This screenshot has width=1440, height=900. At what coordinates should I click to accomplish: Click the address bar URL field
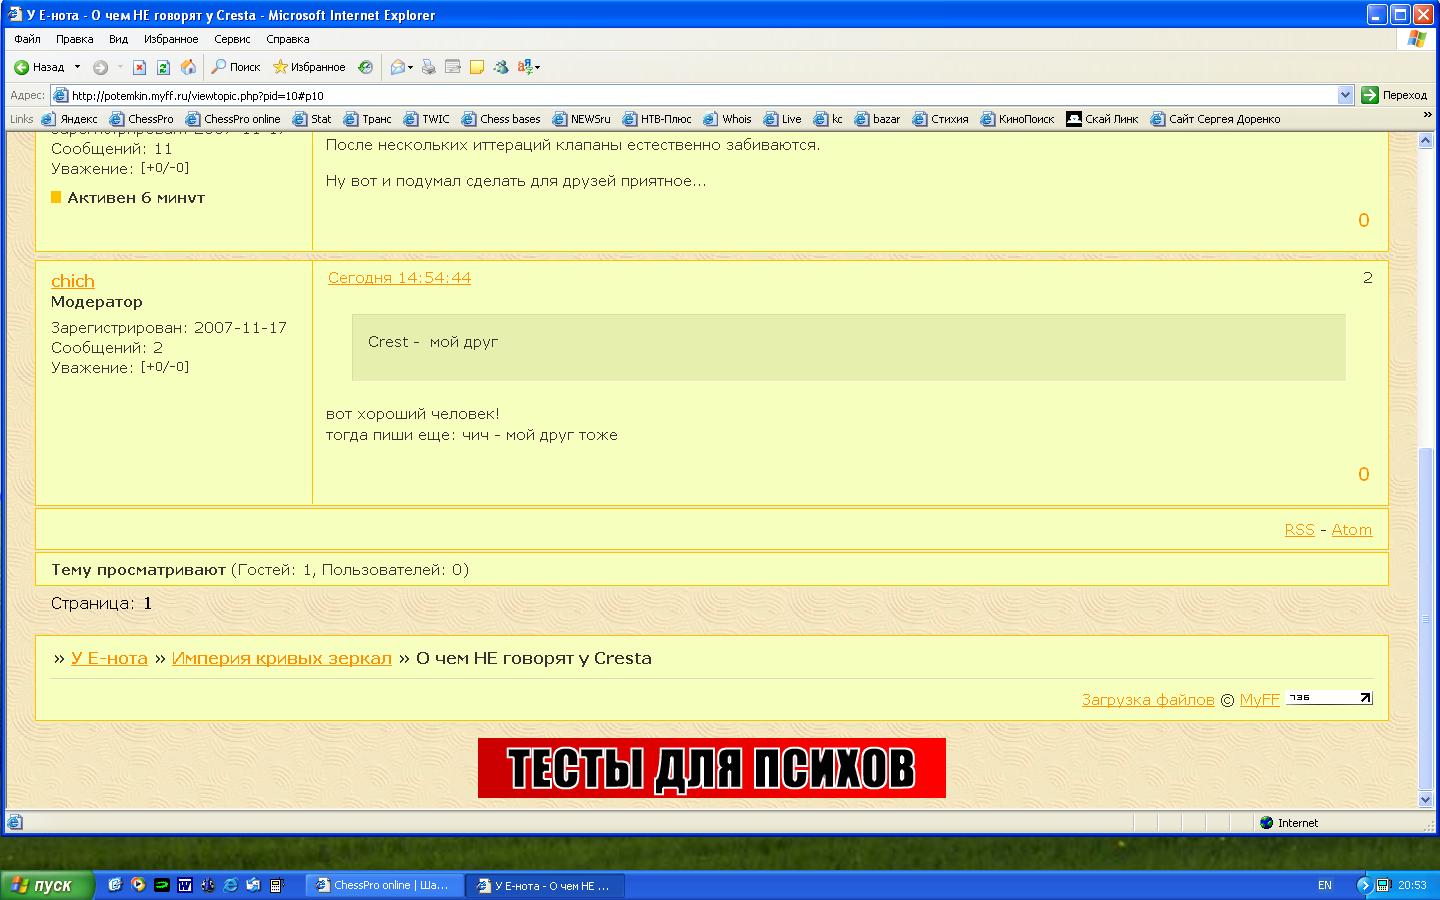coord(700,96)
